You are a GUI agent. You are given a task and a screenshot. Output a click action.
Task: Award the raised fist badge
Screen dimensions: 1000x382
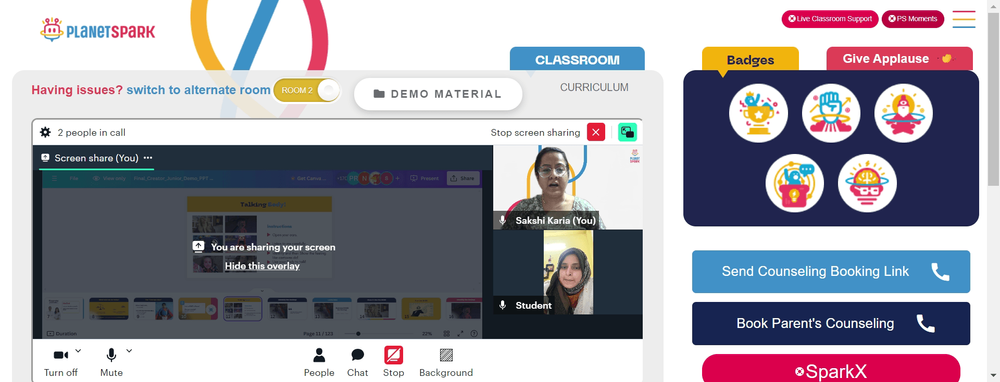pyautogui.click(x=831, y=114)
